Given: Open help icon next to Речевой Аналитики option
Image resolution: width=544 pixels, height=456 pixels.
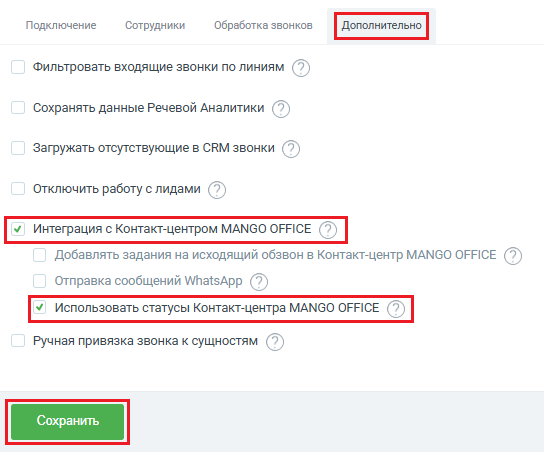Looking at the screenshot, I should (281, 109).
